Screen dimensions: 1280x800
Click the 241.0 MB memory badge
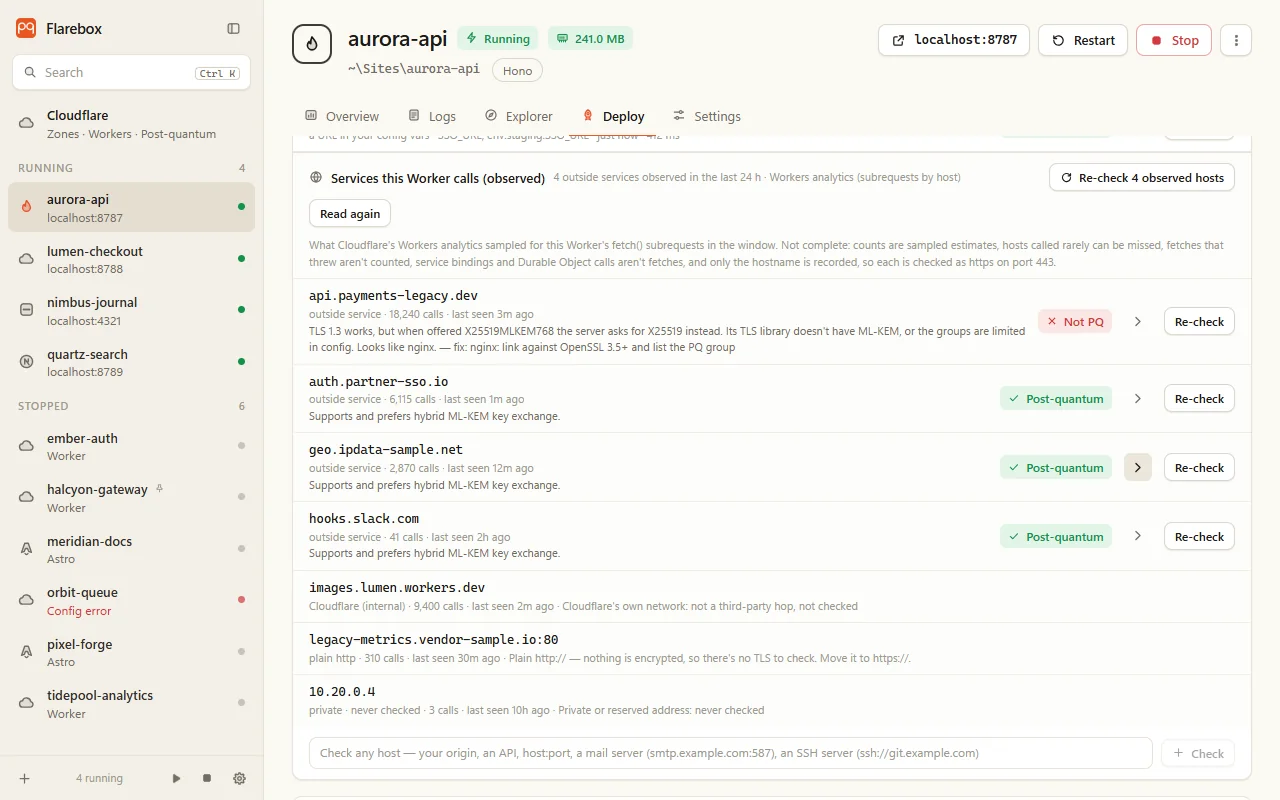[x=590, y=39]
